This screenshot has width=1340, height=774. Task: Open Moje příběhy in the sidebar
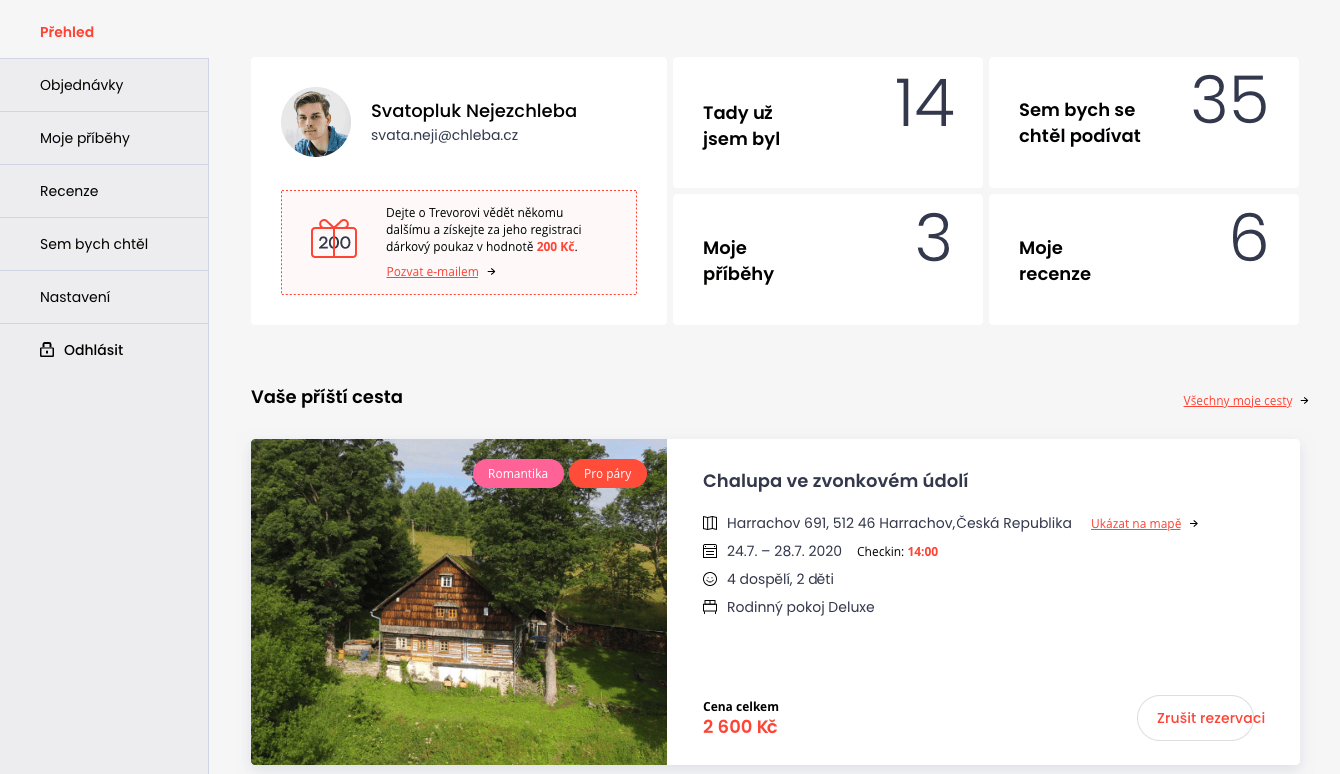[104, 138]
